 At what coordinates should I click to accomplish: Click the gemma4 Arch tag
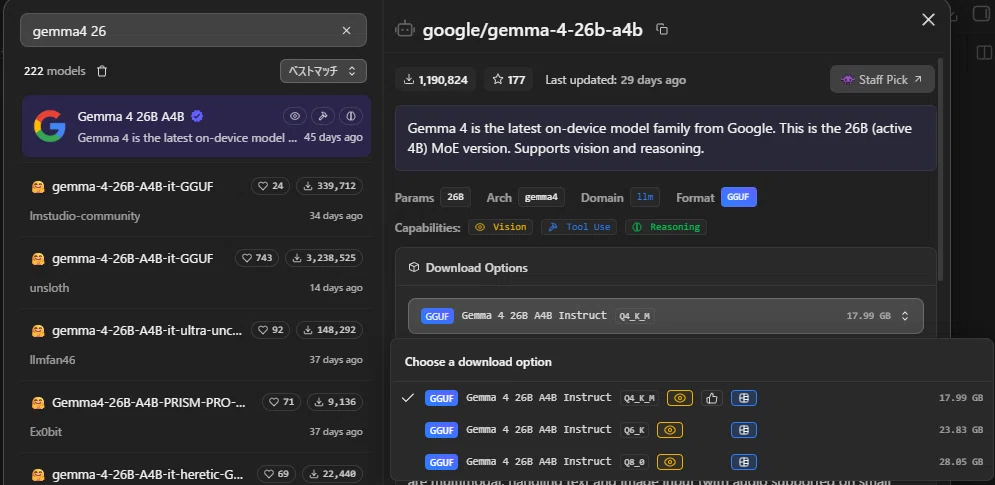click(x=541, y=197)
